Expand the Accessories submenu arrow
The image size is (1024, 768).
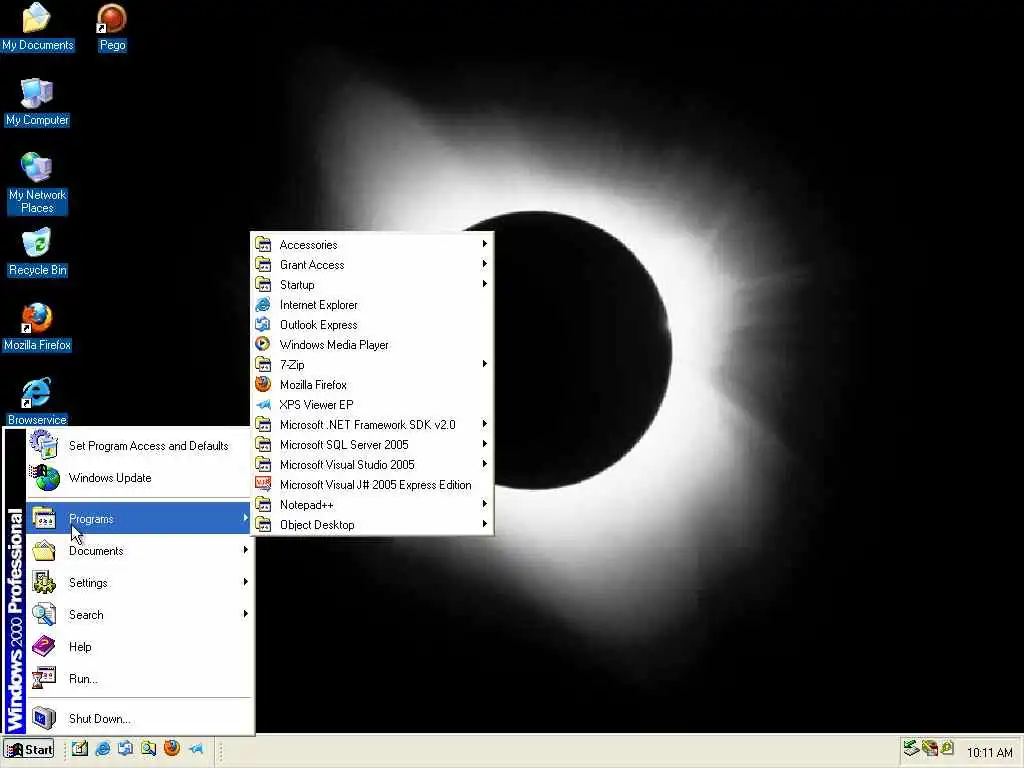485,244
